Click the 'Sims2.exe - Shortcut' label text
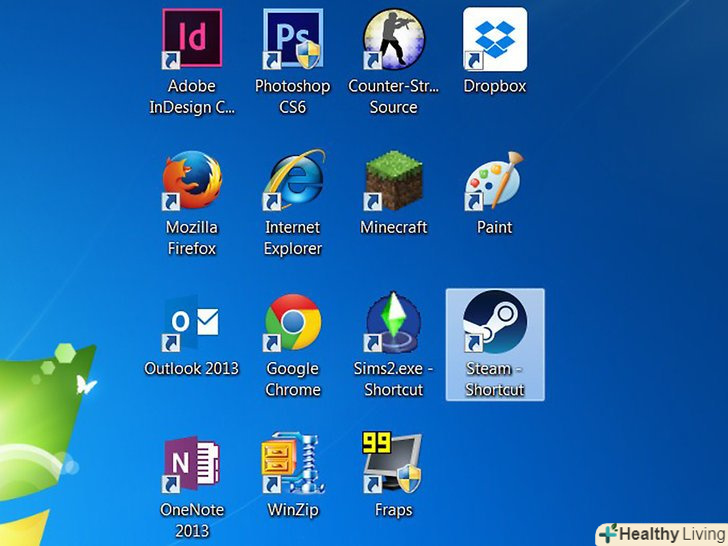This screenshot has width=728, height=546. pos(393,379)
